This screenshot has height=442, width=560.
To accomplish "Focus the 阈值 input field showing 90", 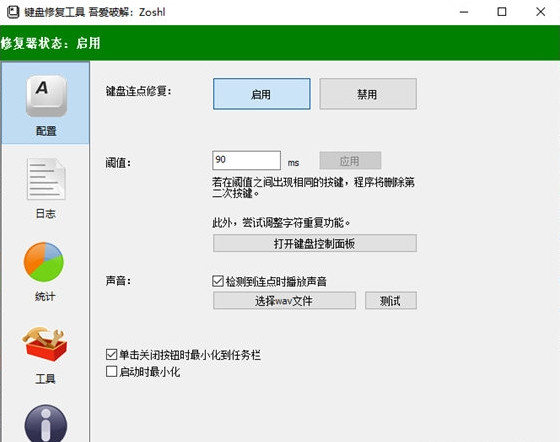I will (x=246, y=160).
